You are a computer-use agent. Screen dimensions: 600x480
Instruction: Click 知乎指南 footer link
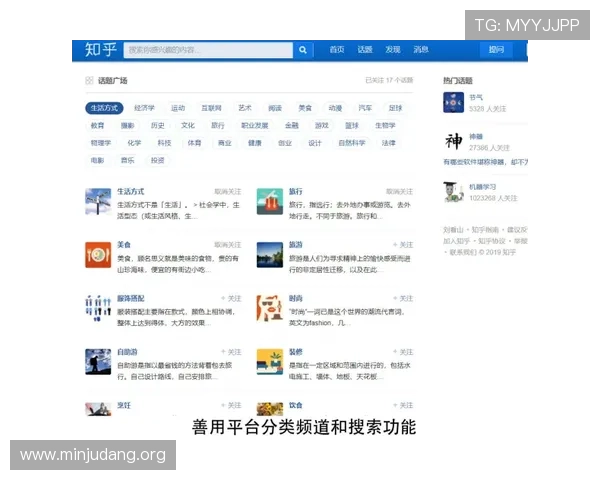click(485, 230)
